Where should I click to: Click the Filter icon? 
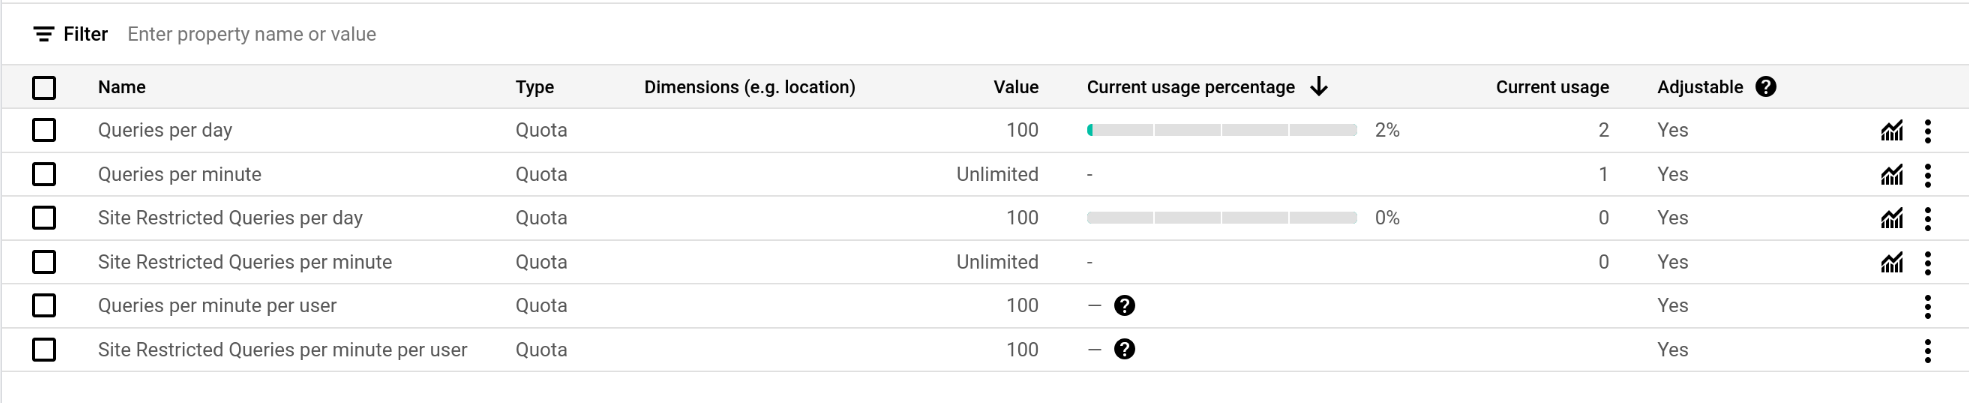coord(43,35)
